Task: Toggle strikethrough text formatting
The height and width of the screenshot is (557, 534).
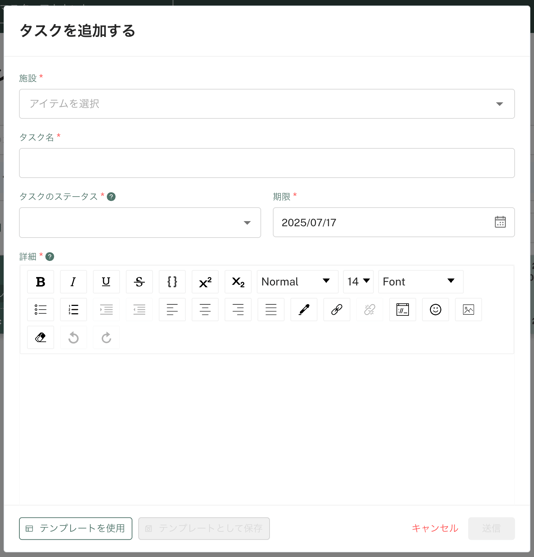Action: 139,282
